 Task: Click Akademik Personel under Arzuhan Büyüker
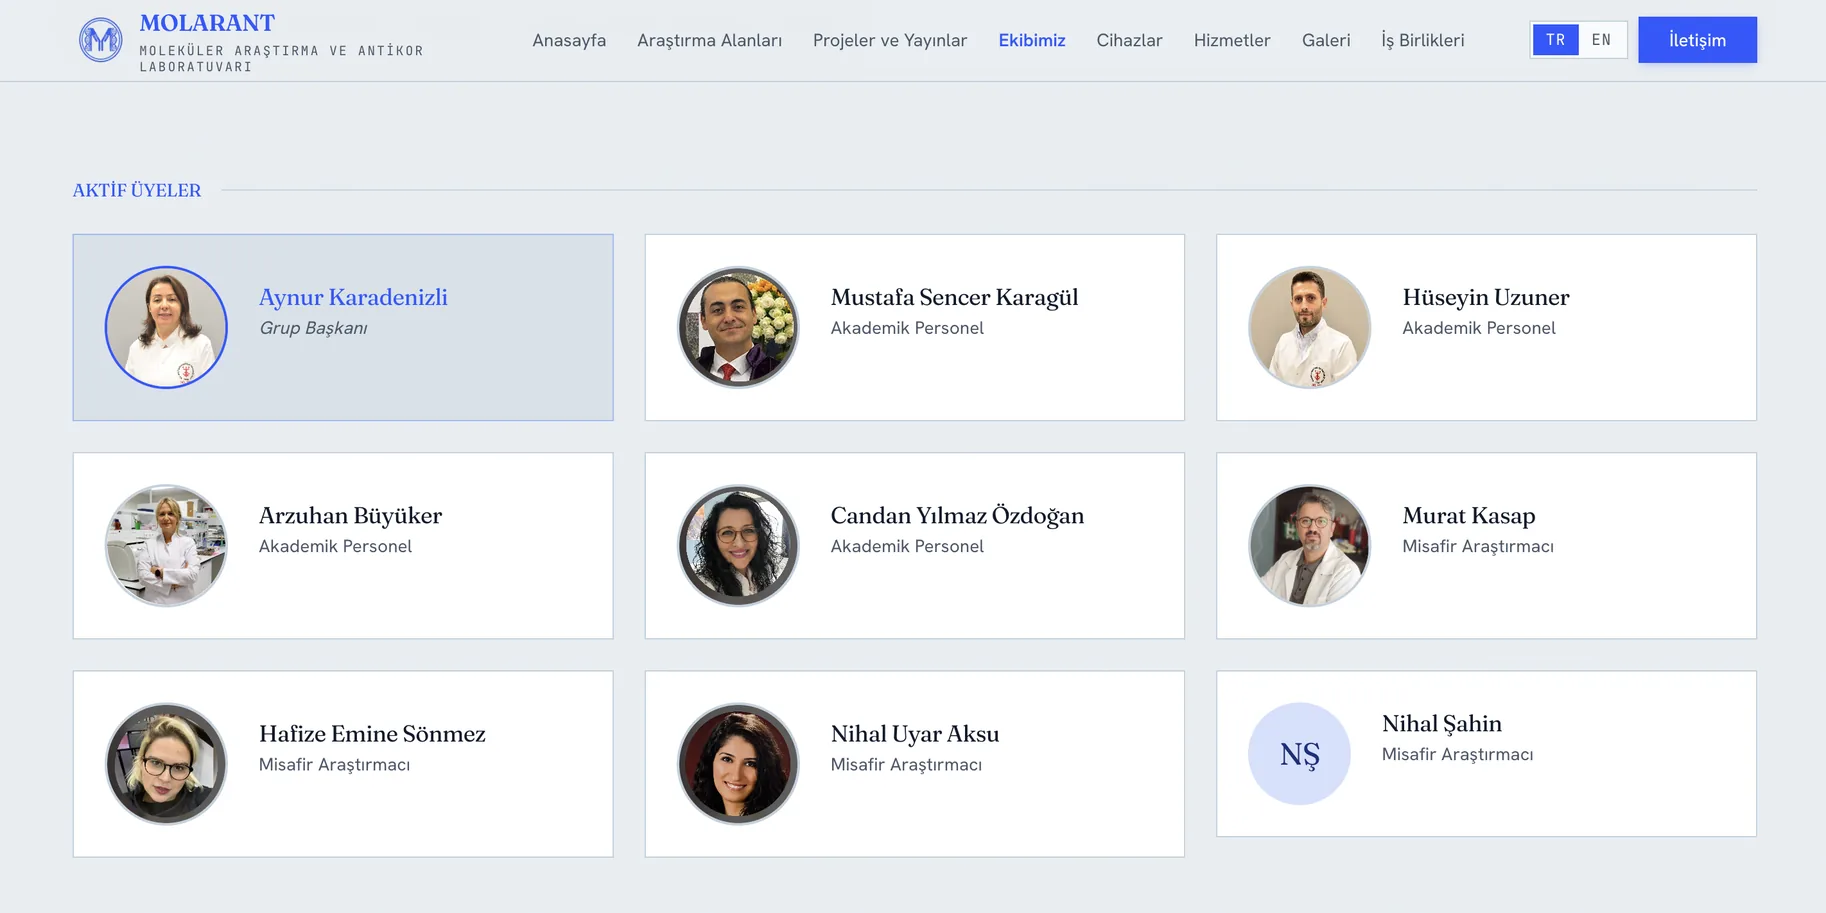[x=335, y=546]
